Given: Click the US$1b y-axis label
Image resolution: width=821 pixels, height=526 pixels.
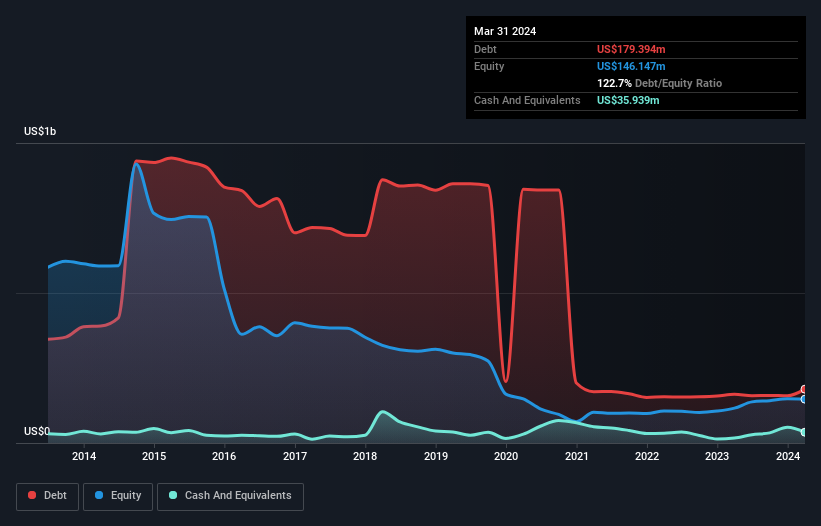Looking at the screenshot, I should (x=40, y=131).
